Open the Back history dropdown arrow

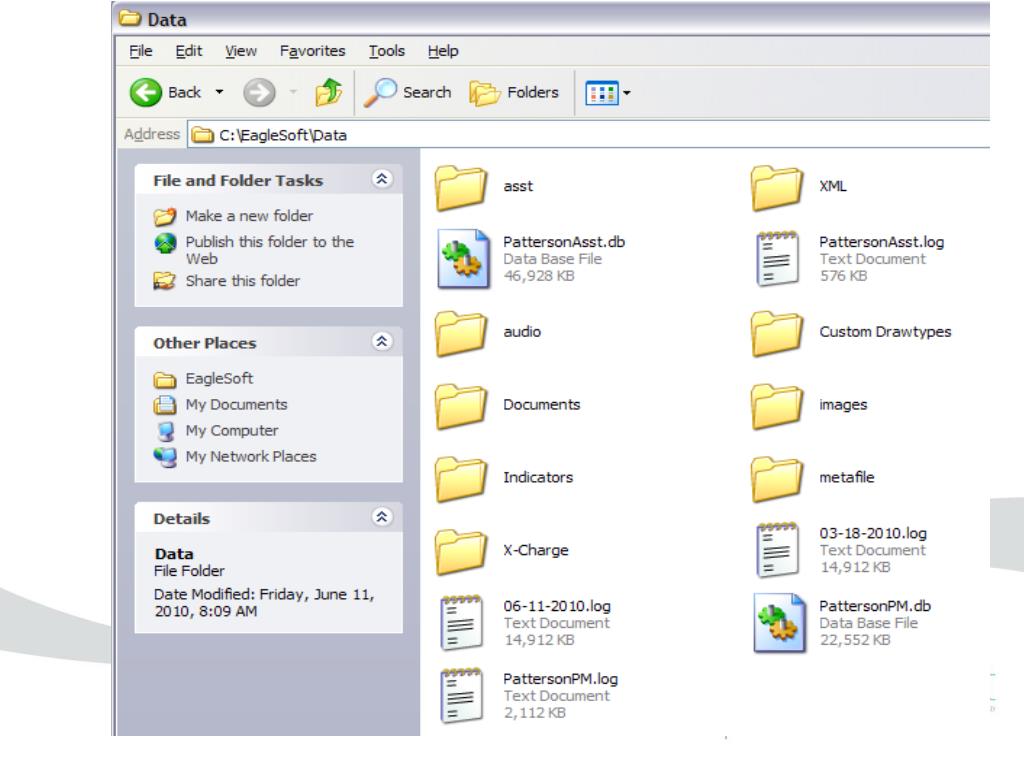click(219, 92)
